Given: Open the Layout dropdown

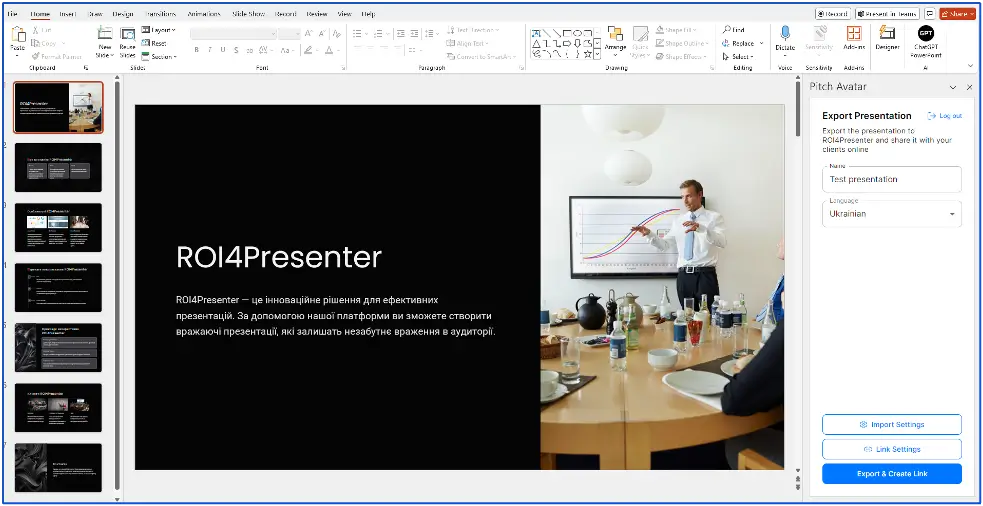Looking at the screenshot, I should [160, 30].
